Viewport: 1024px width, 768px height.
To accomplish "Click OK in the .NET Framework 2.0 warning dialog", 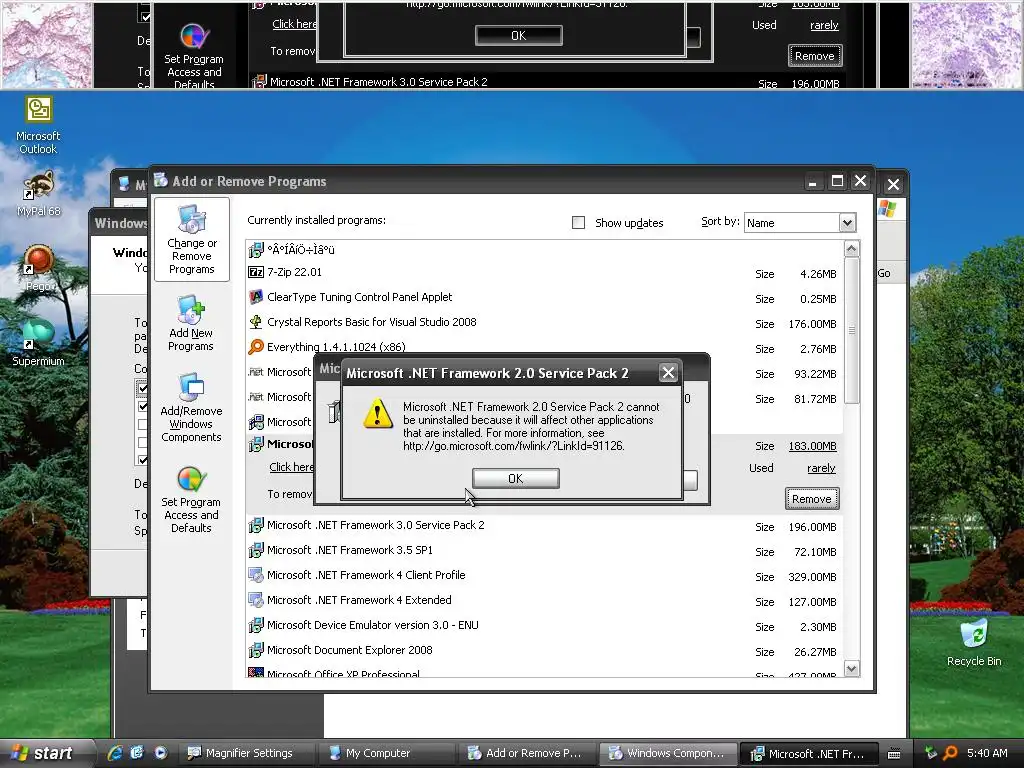I will tap(515, 479).
